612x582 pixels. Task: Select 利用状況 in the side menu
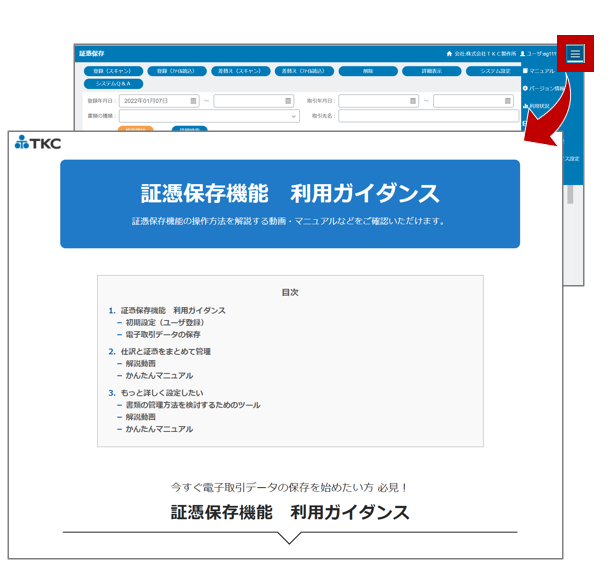[x=536, y=106]
